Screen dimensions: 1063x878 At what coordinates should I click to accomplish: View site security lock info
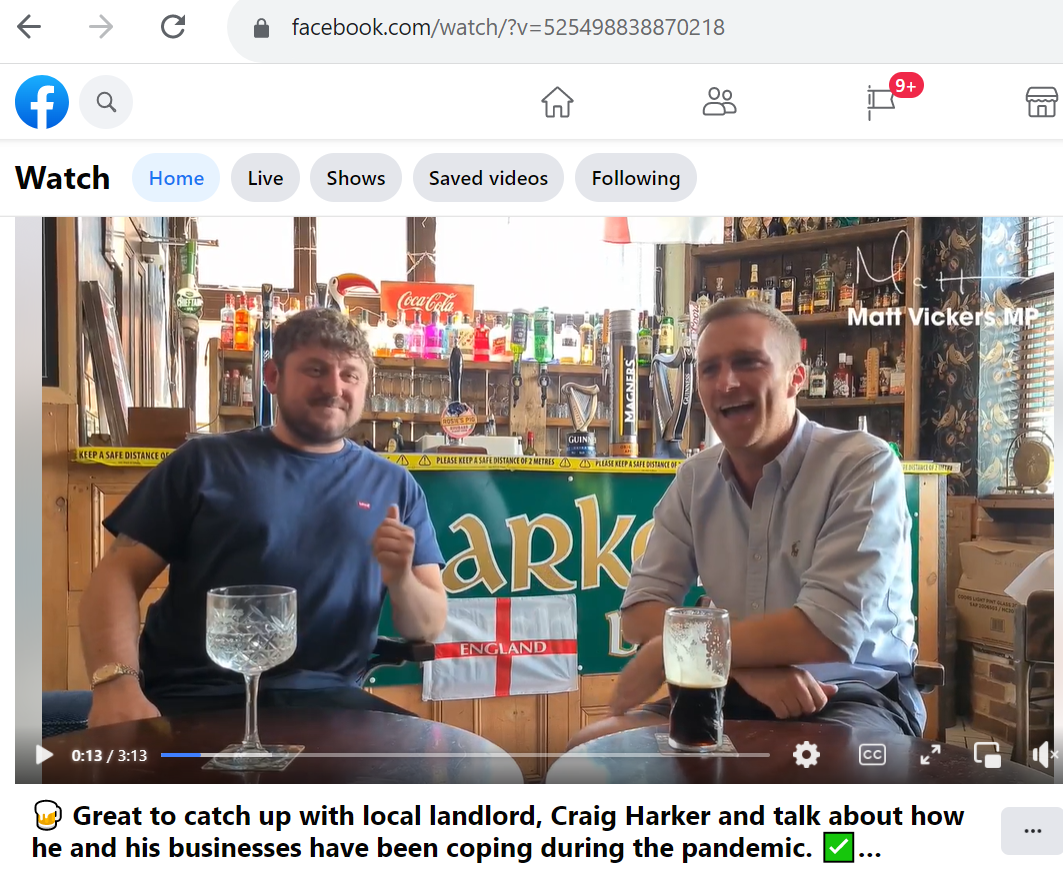261,28
